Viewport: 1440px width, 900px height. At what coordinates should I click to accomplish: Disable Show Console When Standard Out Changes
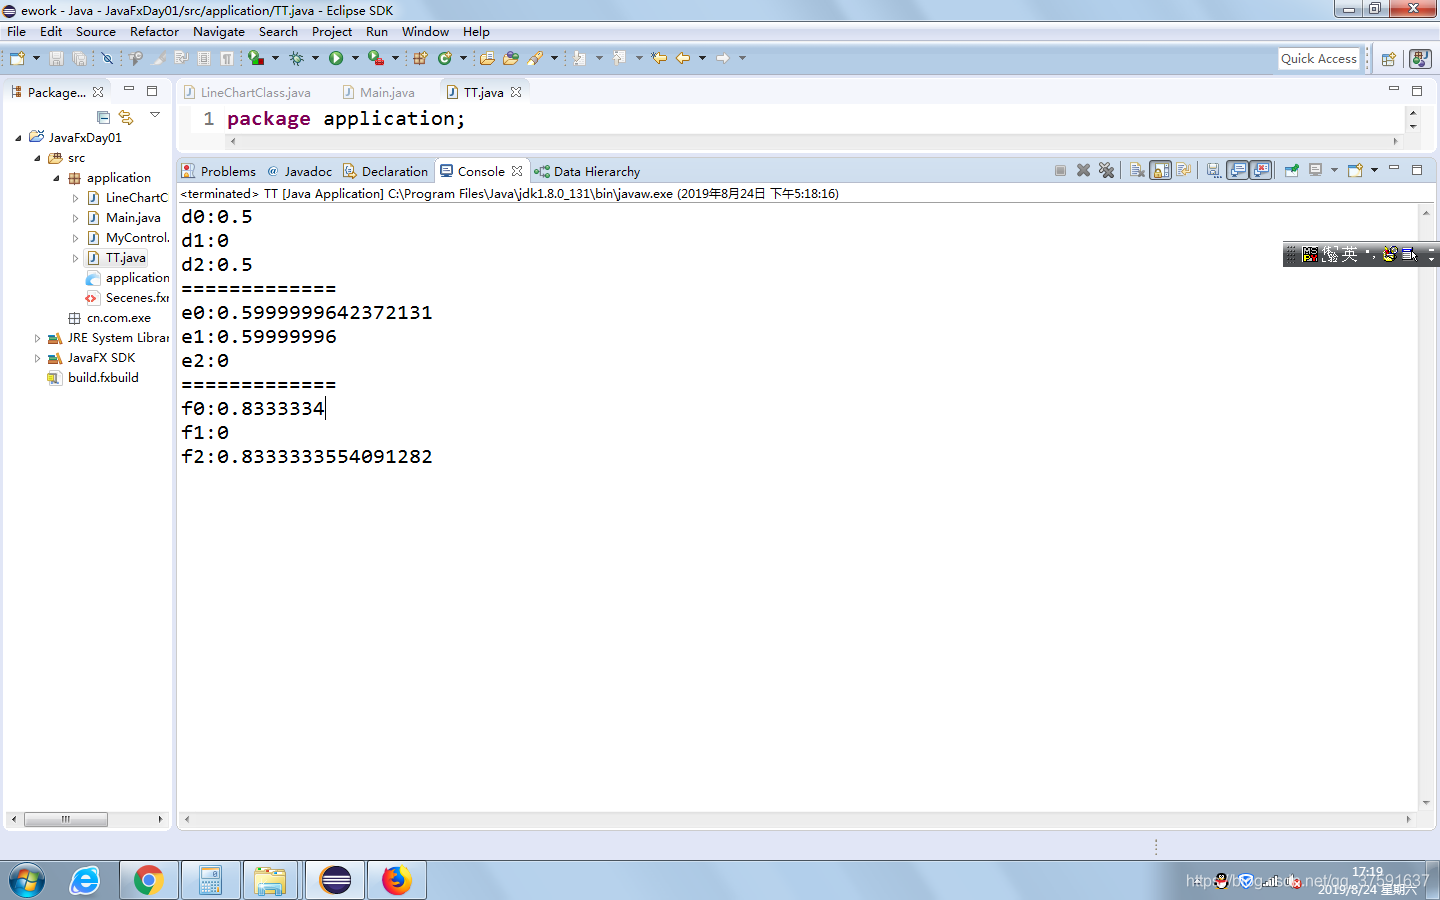1238,171
